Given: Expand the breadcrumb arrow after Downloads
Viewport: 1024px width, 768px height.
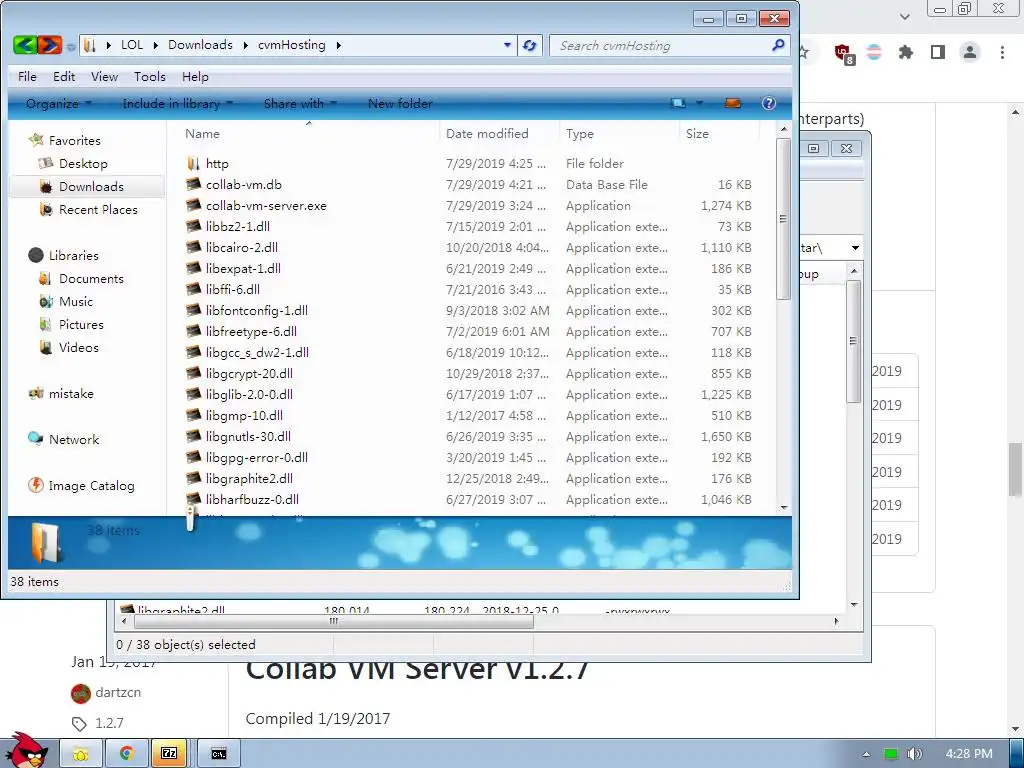Looking at the screenshot, I should (x=246, y=45).
